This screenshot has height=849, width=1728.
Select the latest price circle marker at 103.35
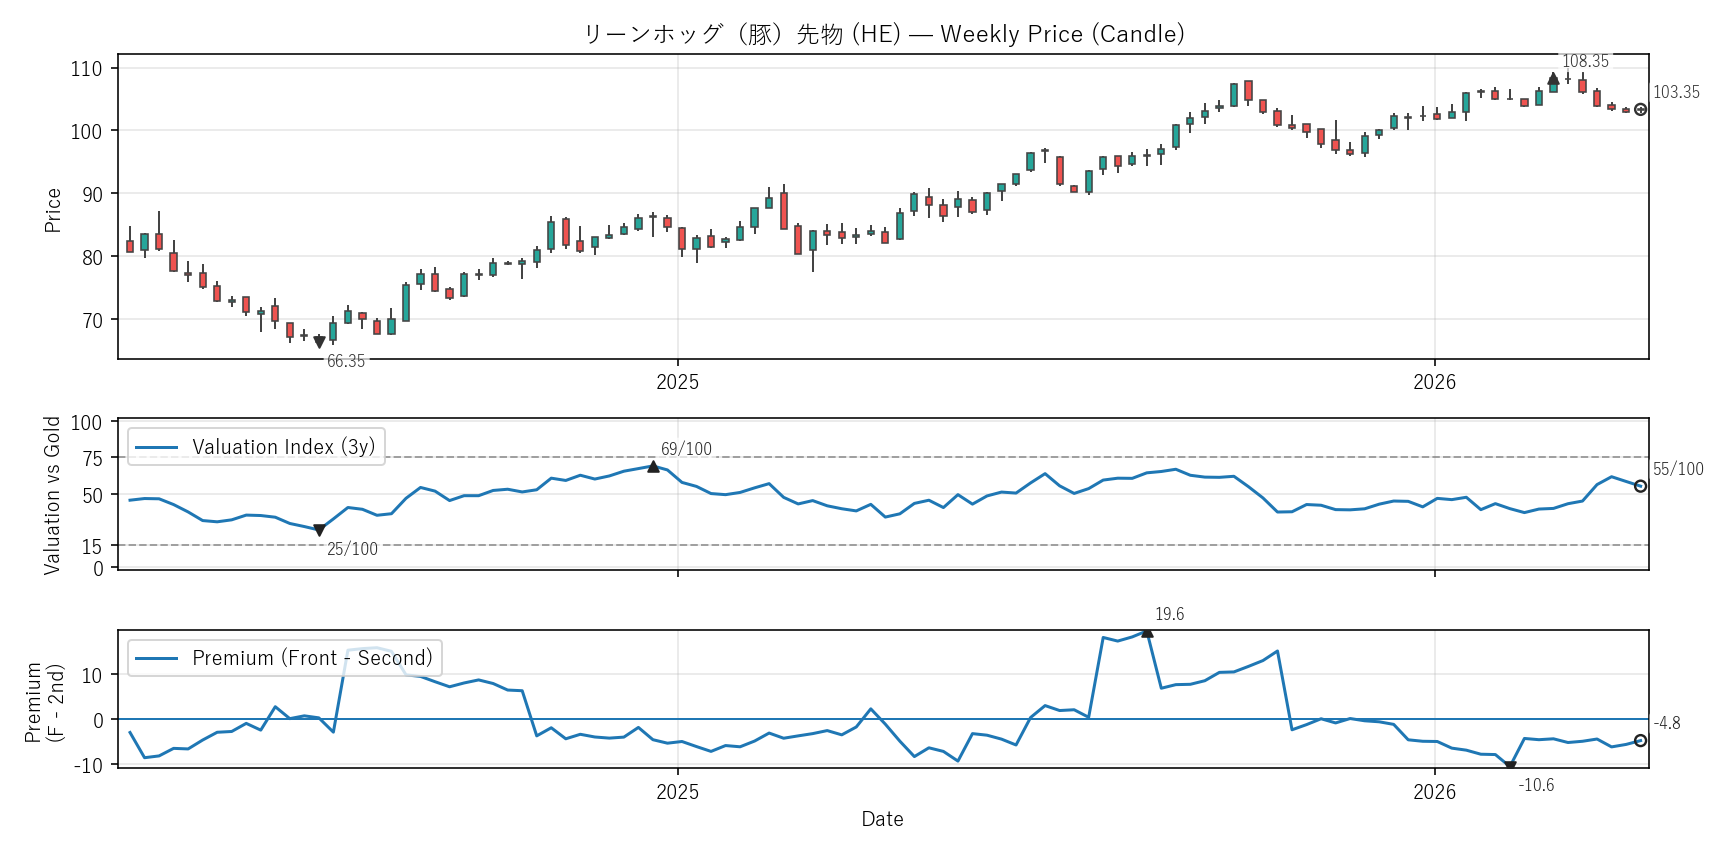click(x=1640, y=110)
